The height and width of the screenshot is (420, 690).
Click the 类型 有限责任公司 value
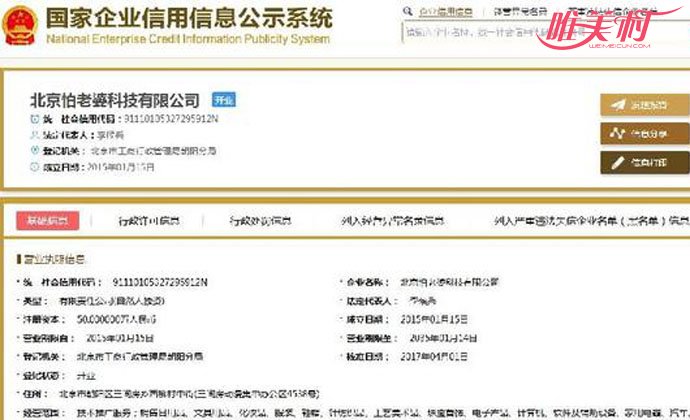click(x=112, y=301)
